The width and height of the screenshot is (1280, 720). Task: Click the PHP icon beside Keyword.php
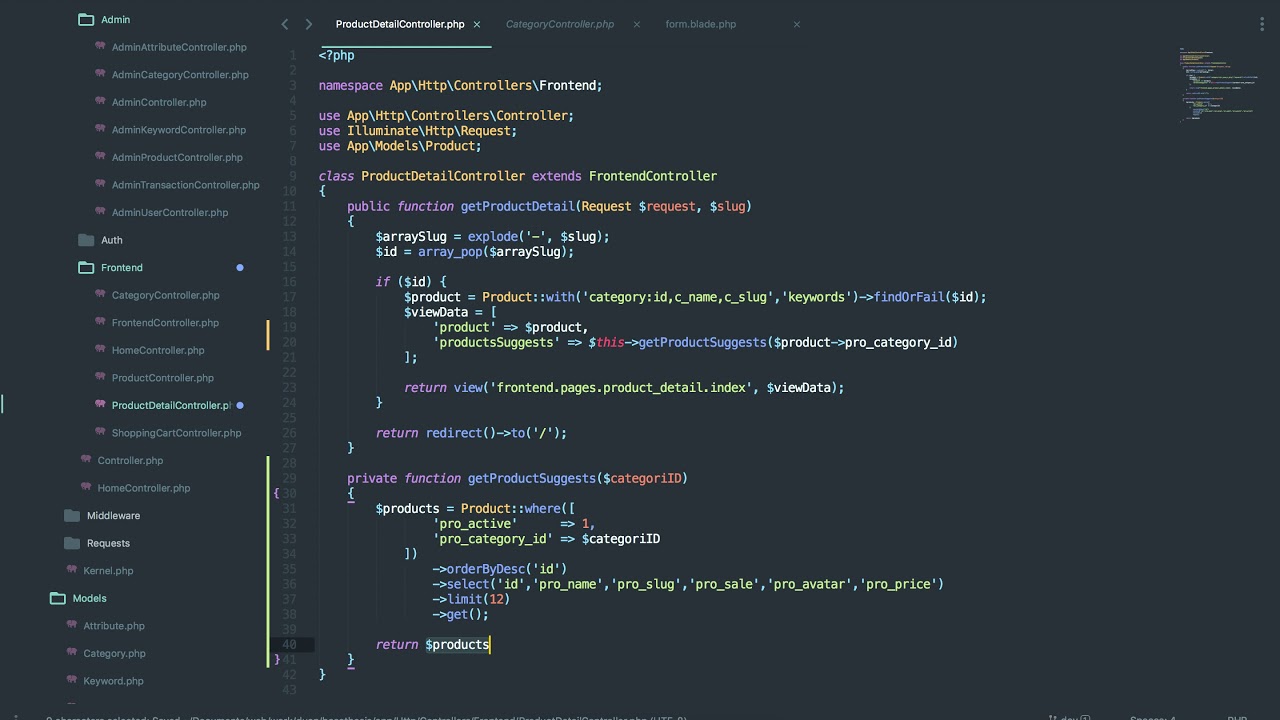pos(72,680)
